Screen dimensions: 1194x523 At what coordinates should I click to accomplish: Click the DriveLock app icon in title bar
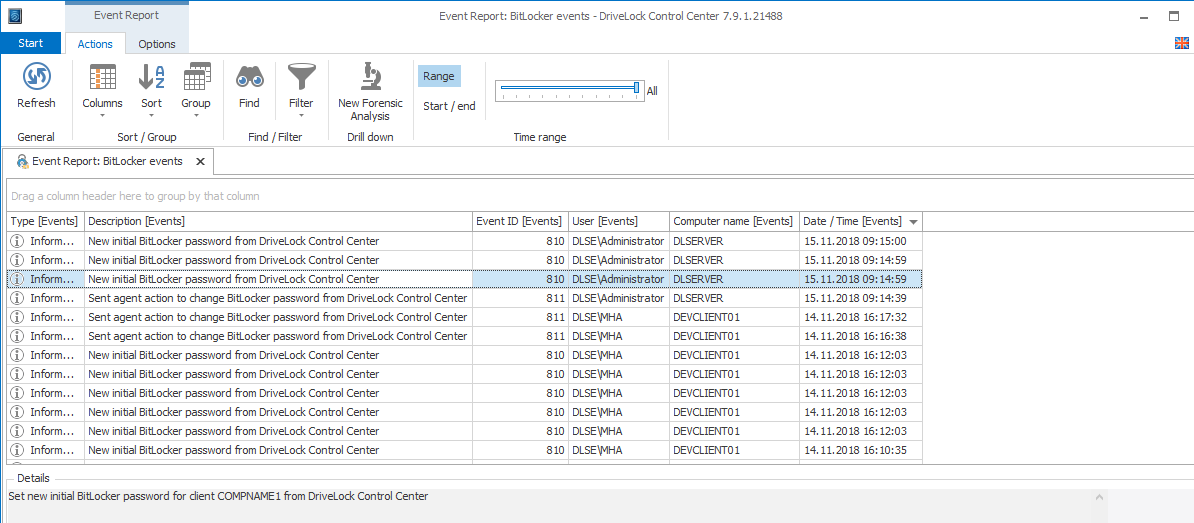point(15,16)
